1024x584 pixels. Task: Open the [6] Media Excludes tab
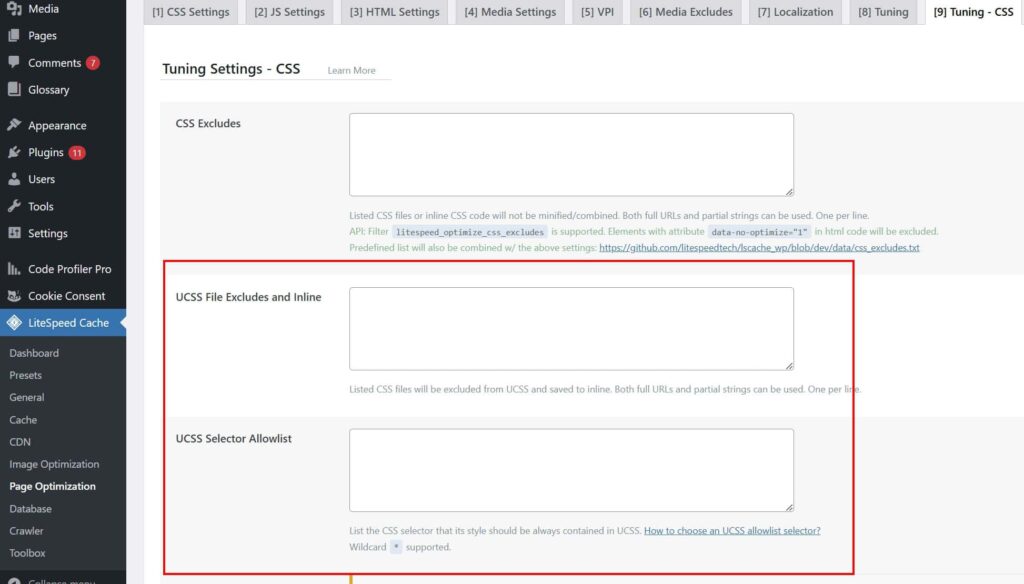point(685,12)
